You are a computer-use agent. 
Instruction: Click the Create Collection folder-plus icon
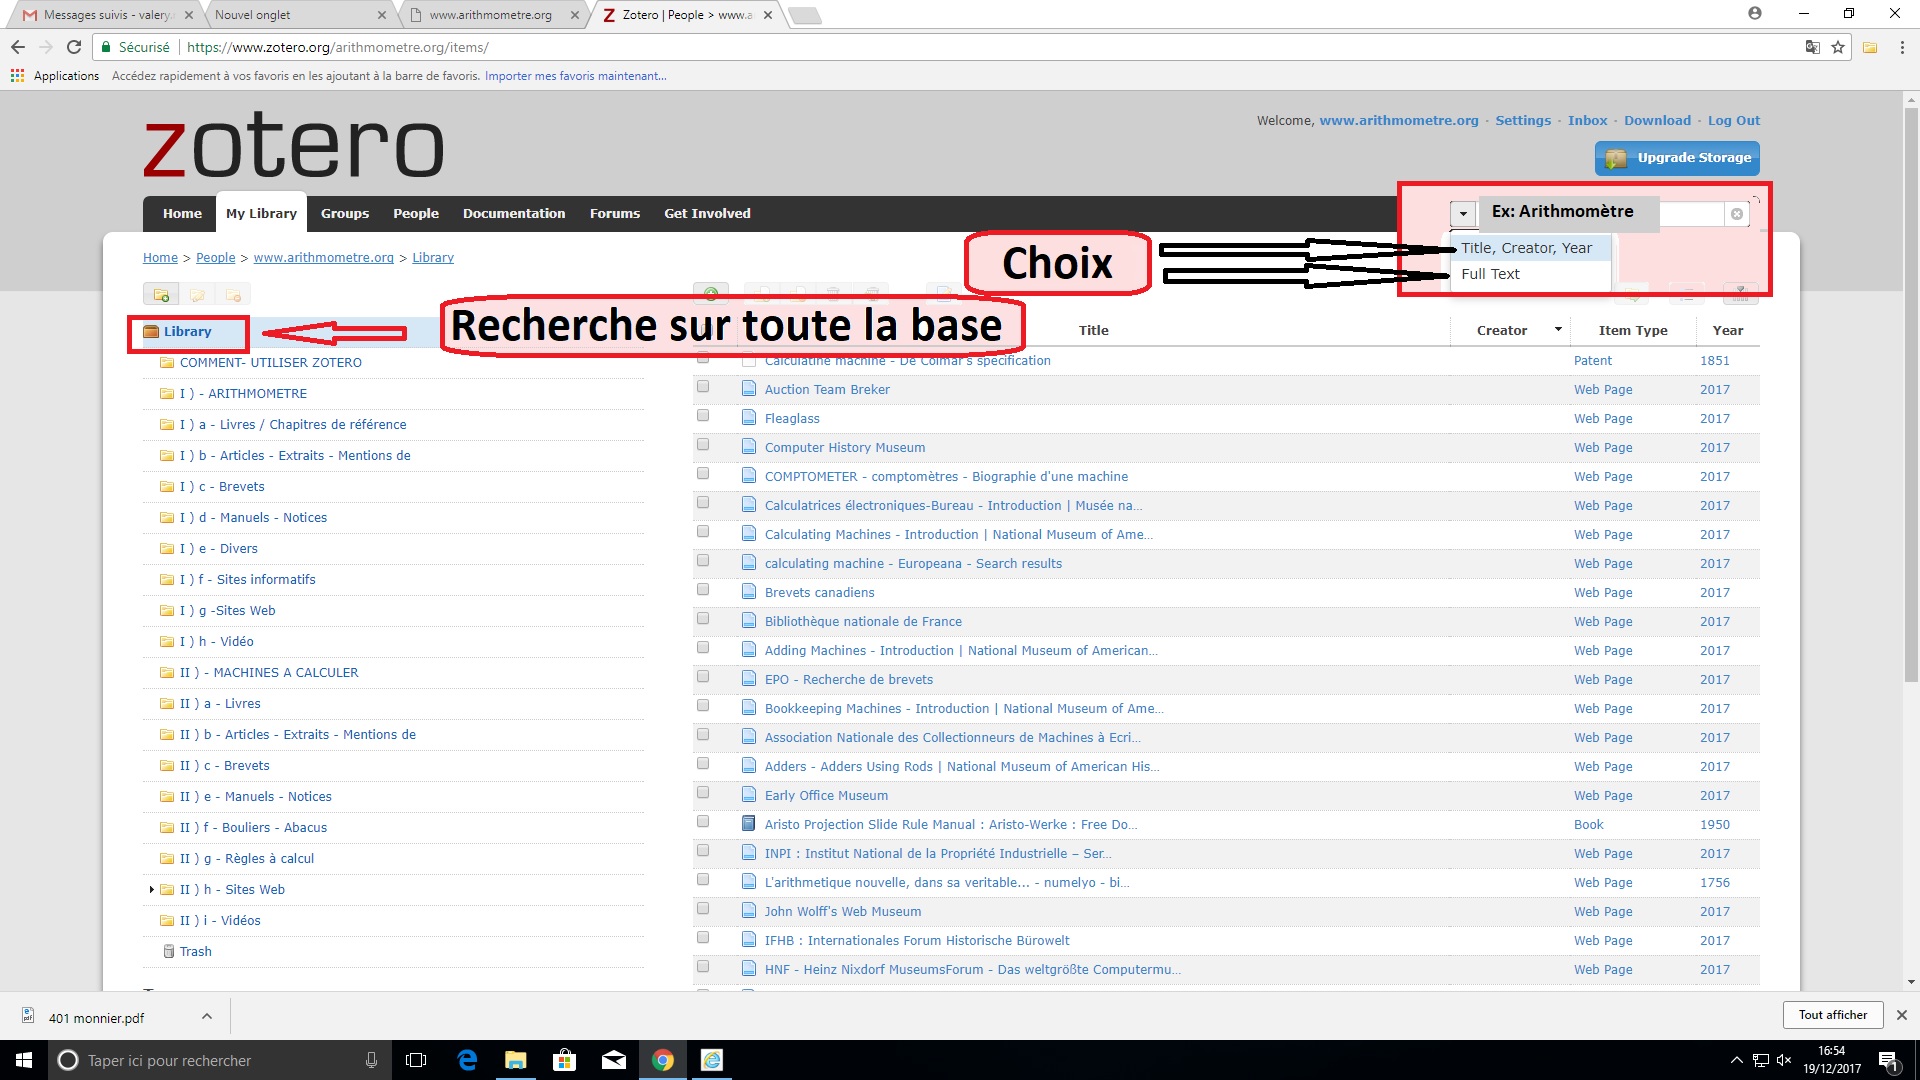[161, 295]
